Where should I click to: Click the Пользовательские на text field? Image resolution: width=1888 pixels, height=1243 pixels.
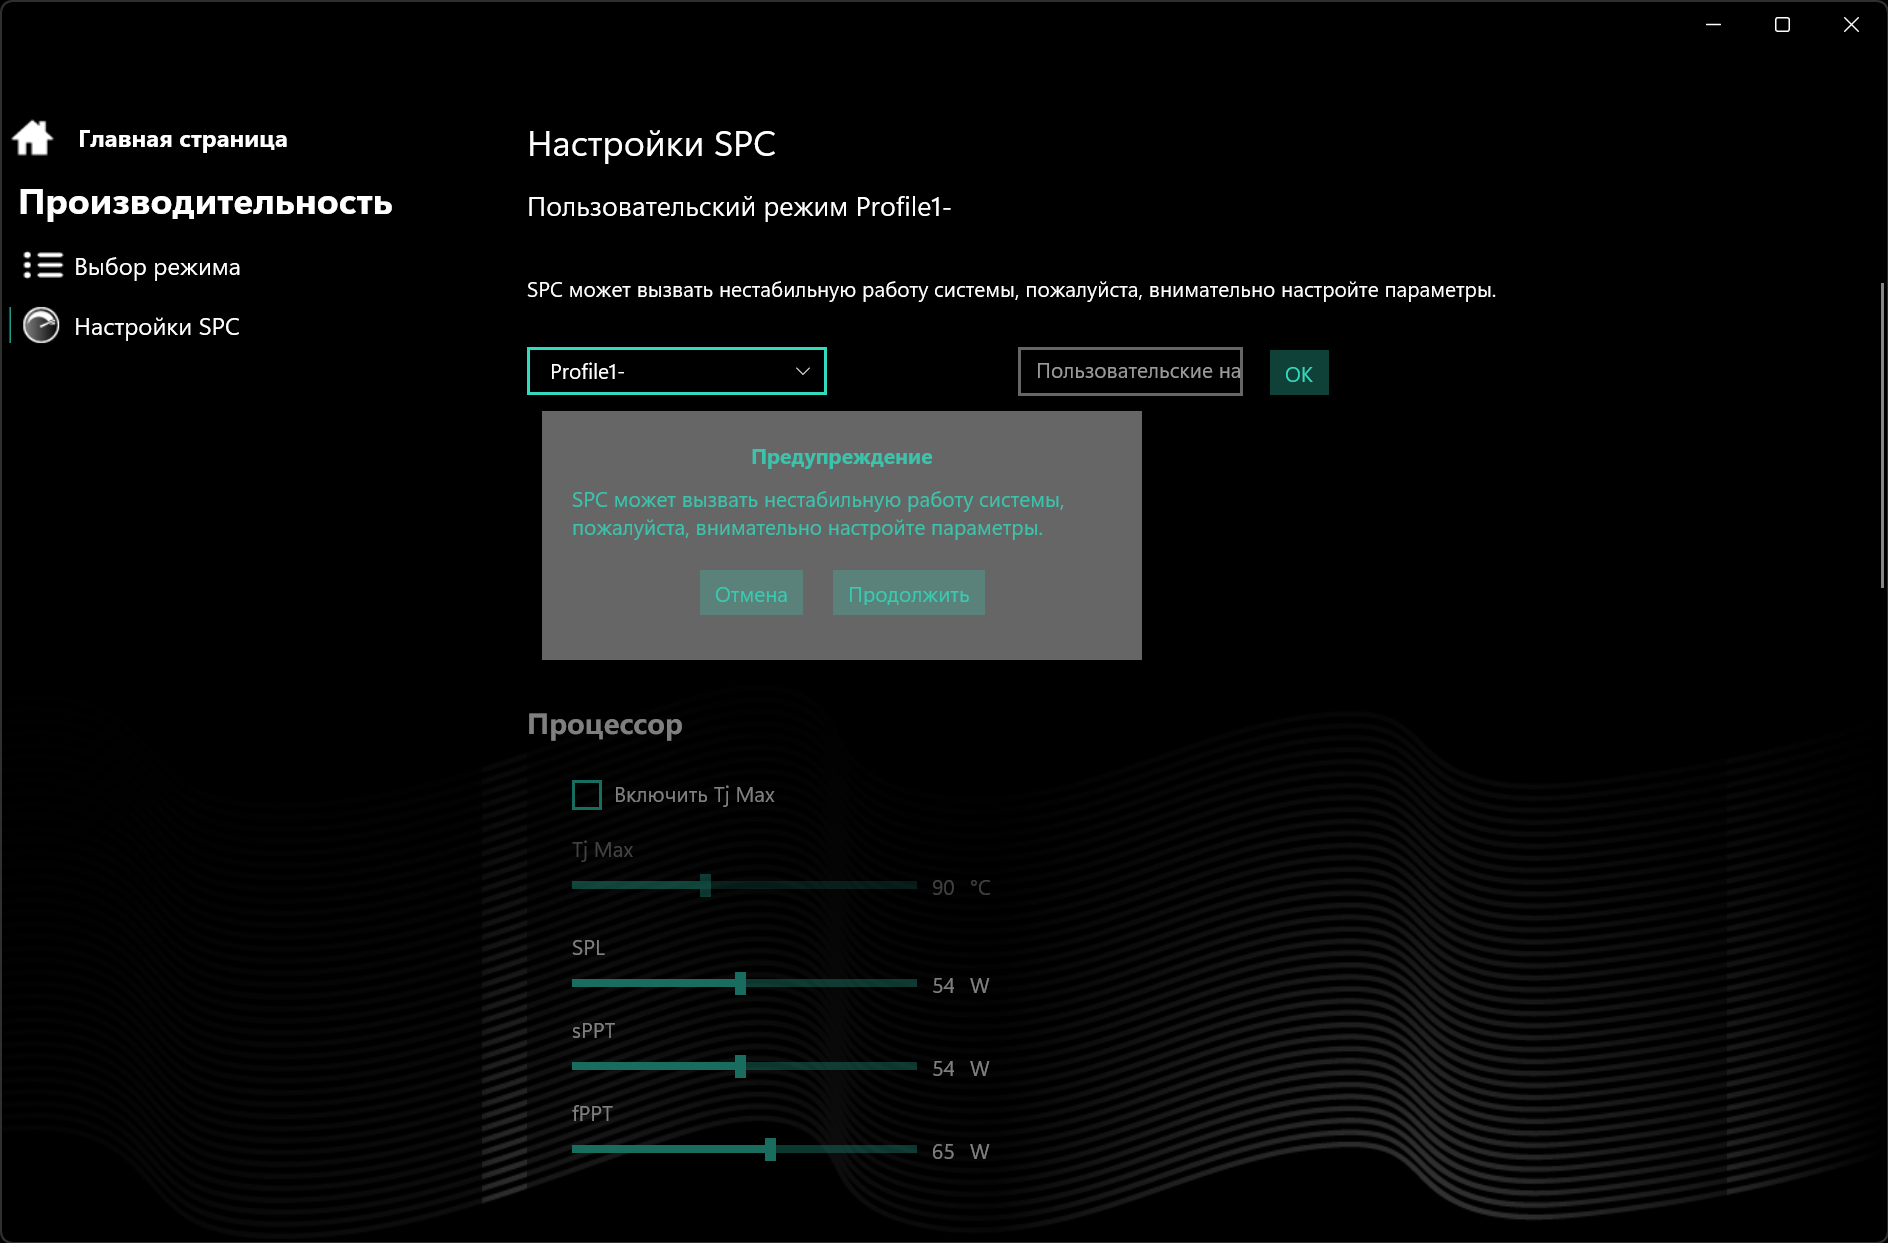[x=1130, y=371]
